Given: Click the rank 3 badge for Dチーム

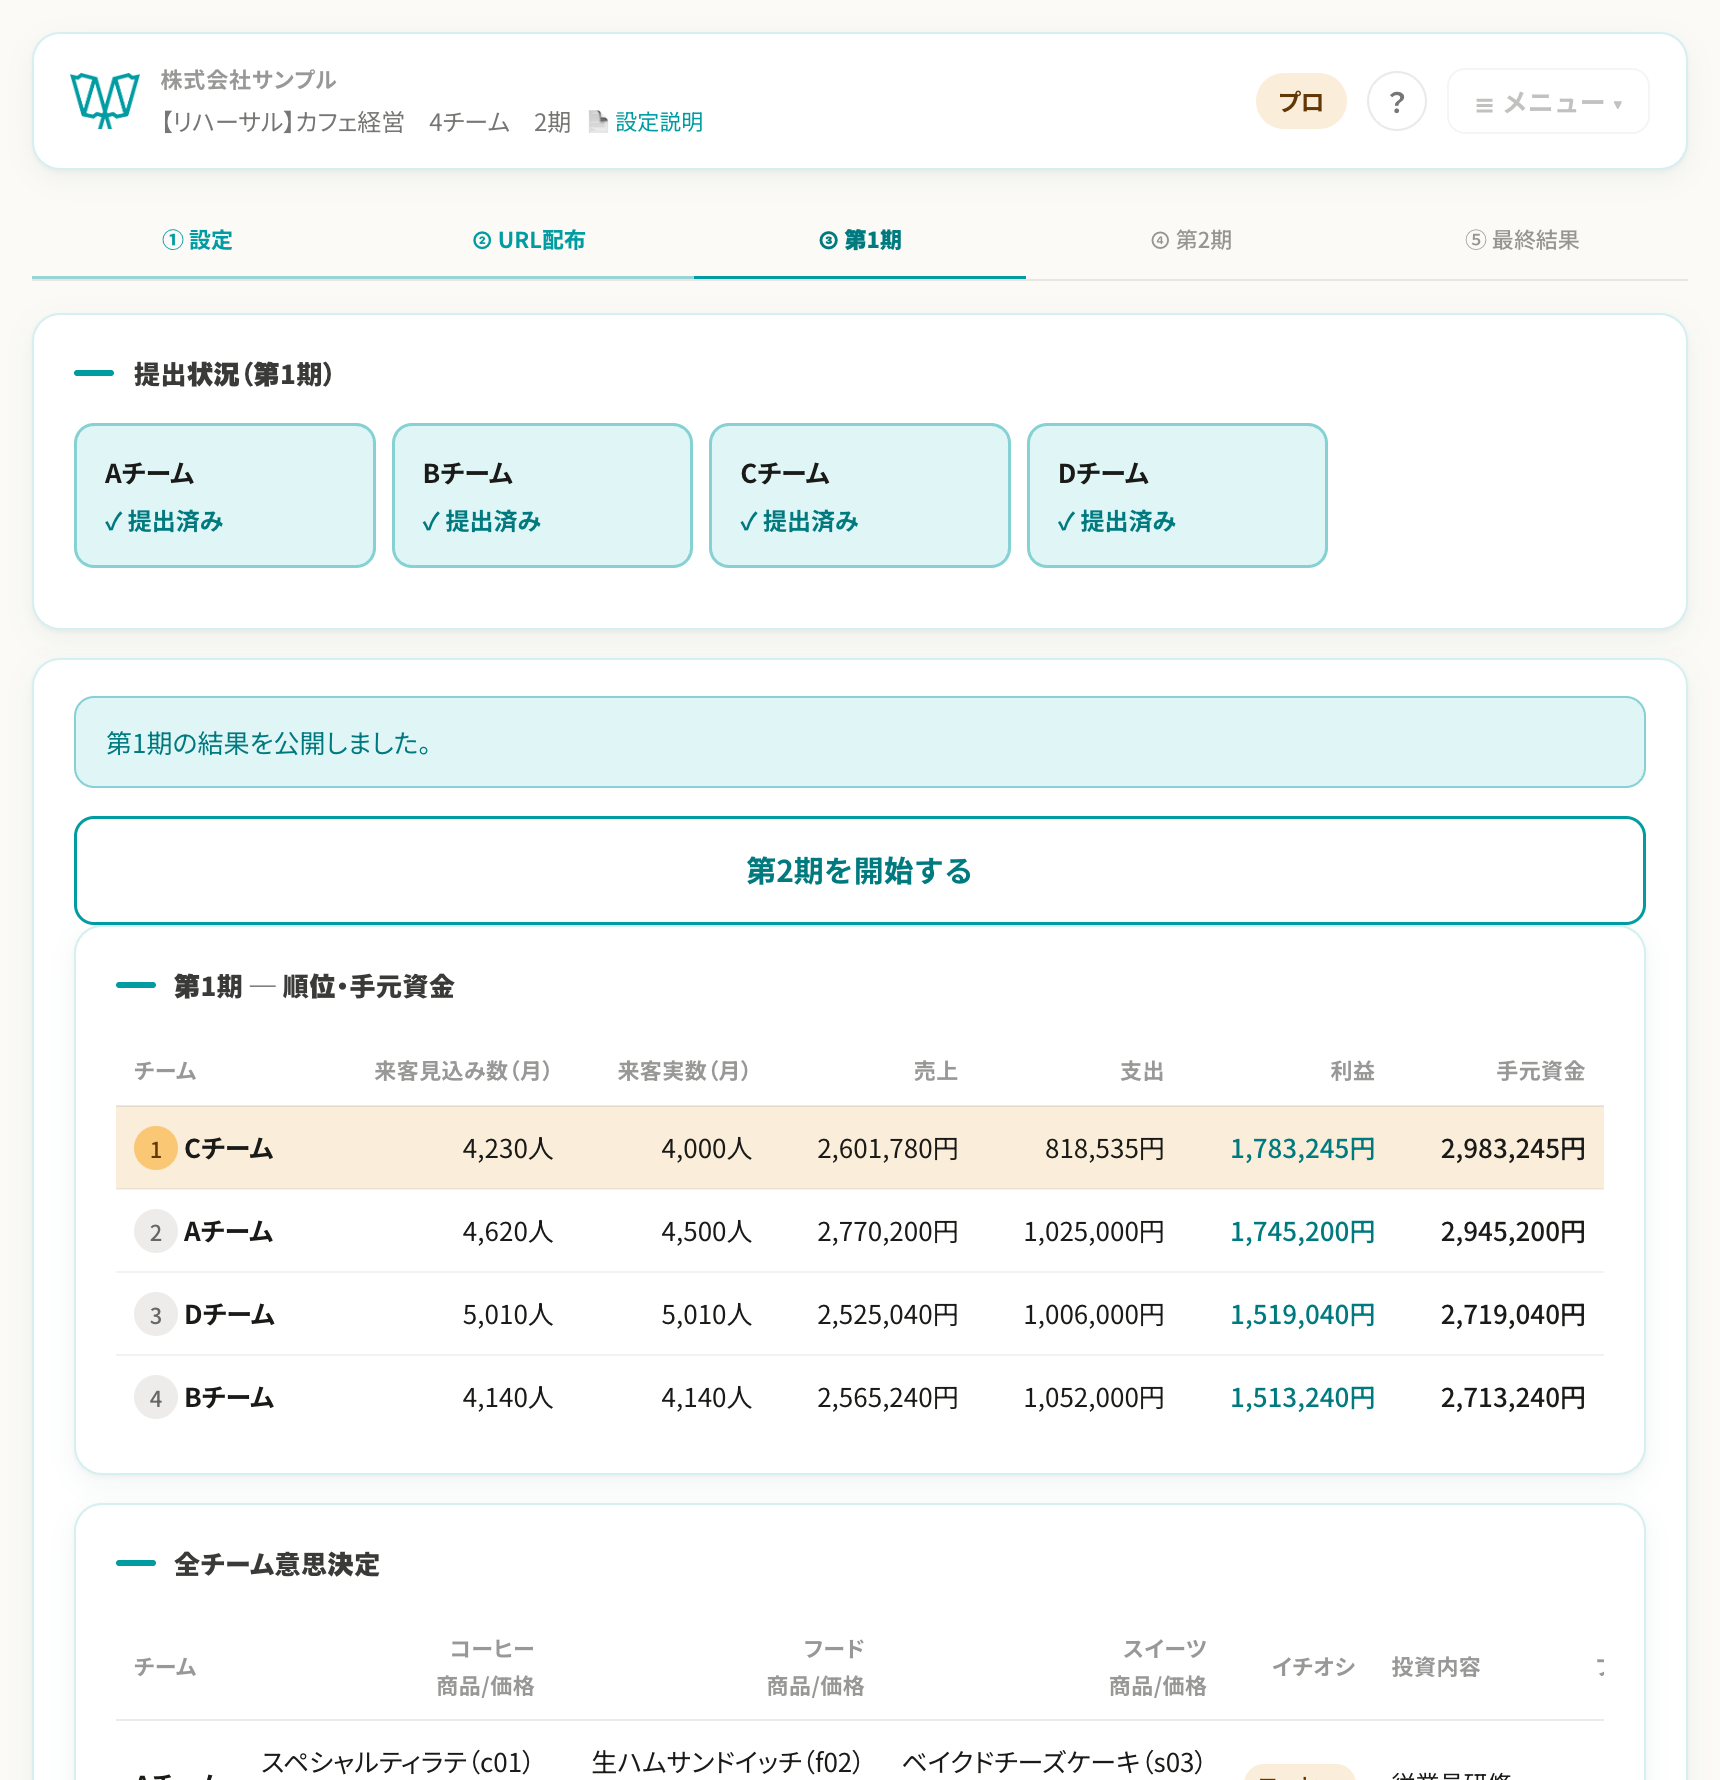Looking at the screenshot, I should (x=156, y=1314).
